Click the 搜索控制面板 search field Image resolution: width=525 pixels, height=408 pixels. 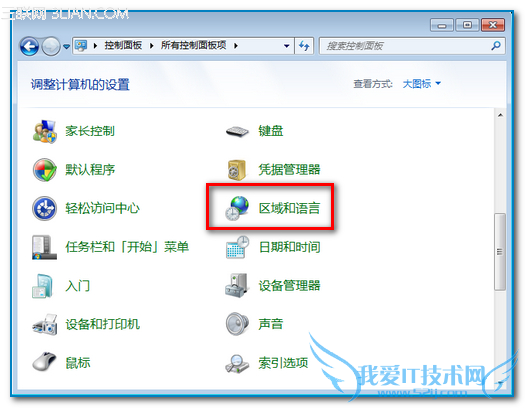406,46
